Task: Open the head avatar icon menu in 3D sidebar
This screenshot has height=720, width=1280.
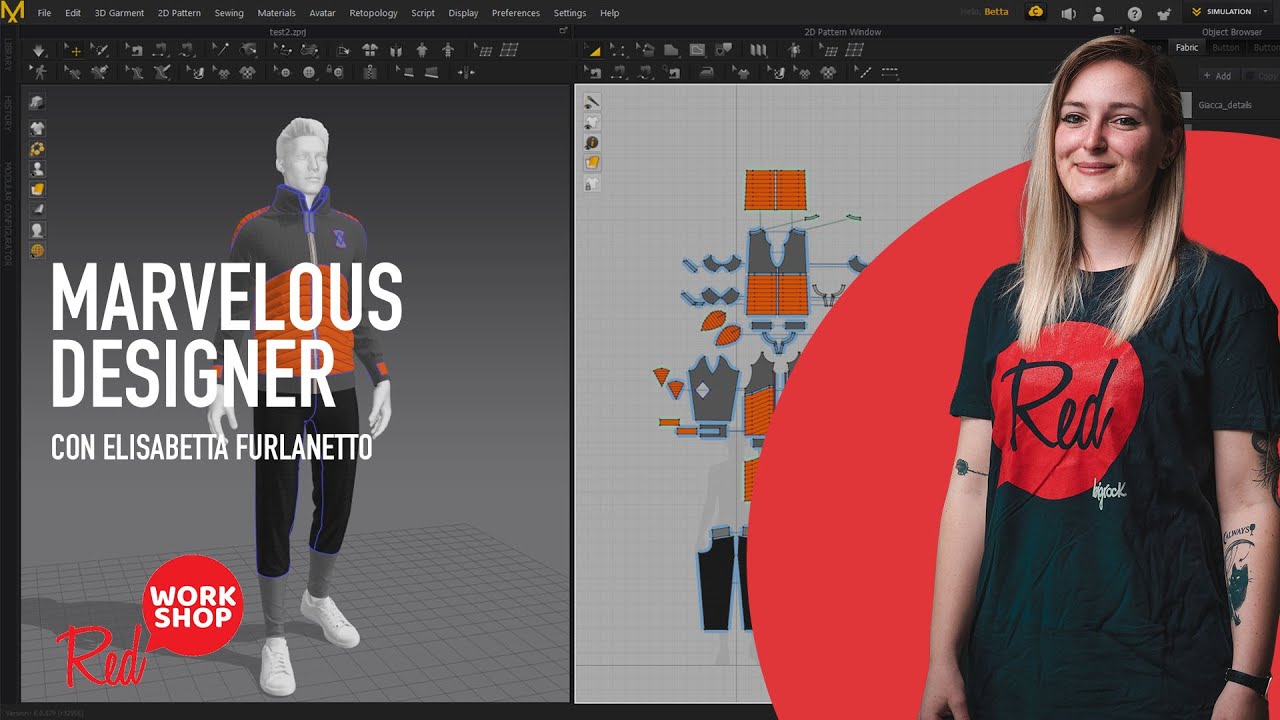Action: pyautogui.click(x=37, y=229)
